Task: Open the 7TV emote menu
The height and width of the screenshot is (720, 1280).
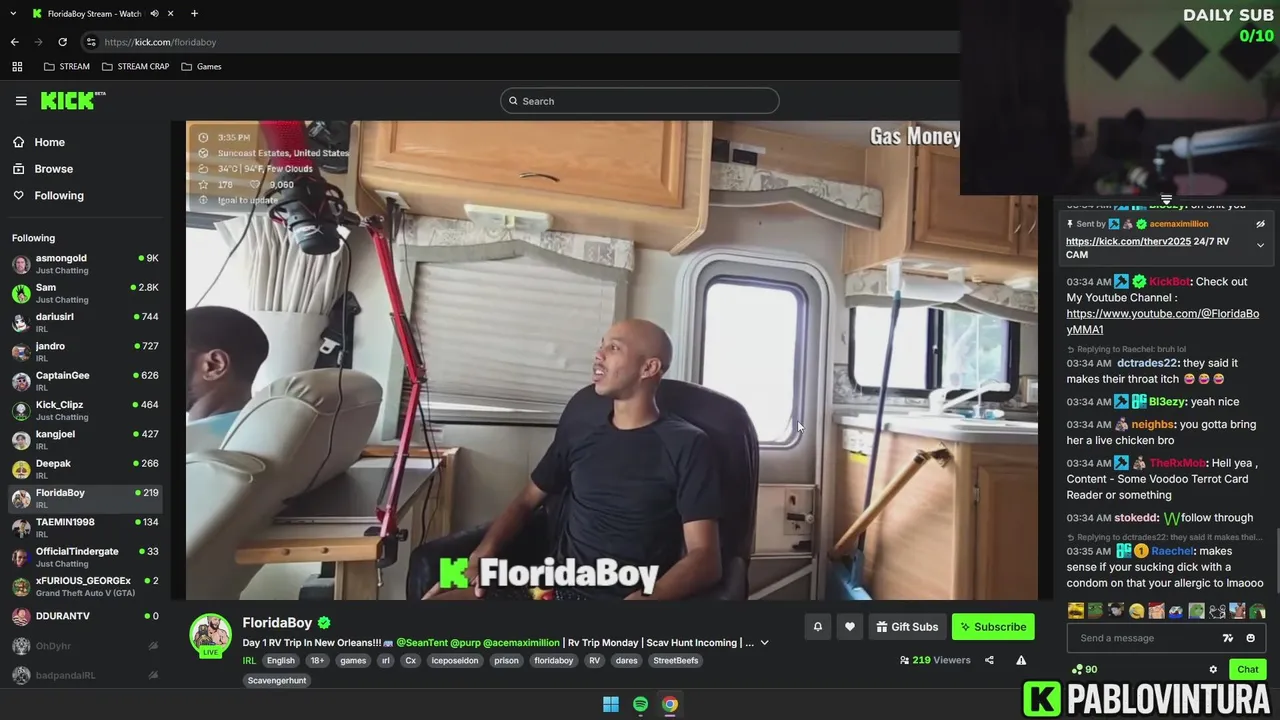Action: (1228, 638)
